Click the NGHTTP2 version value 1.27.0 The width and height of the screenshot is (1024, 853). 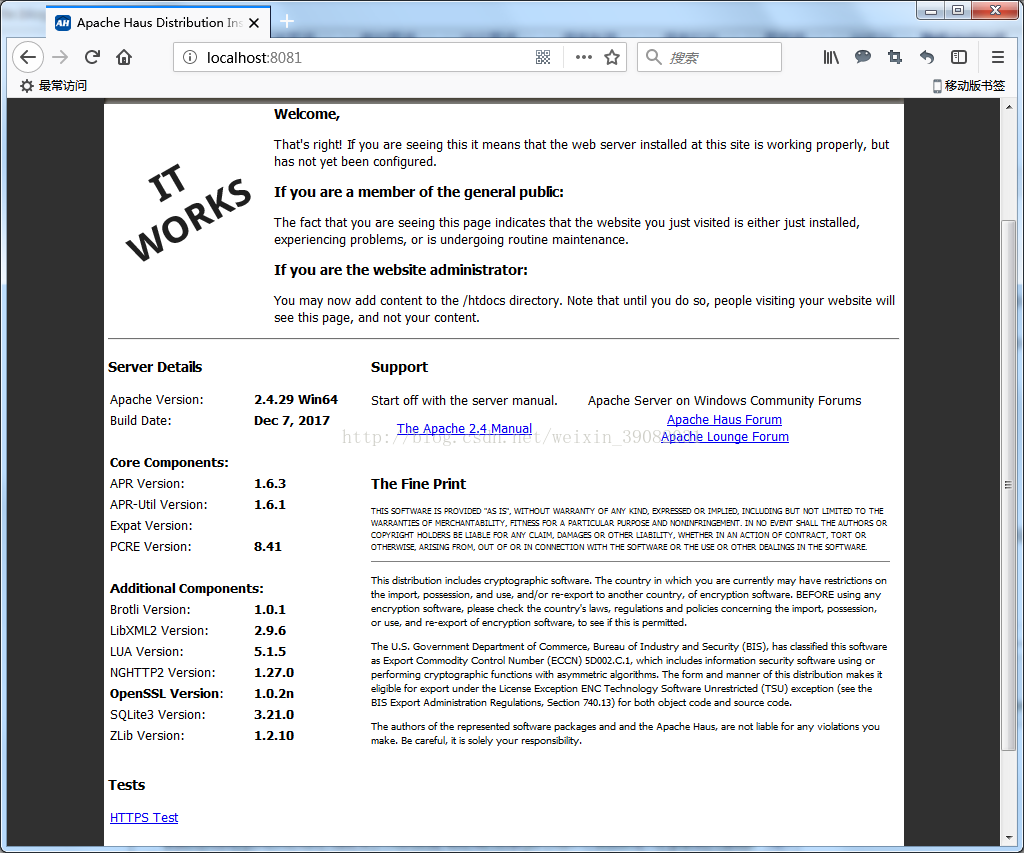[x=274, y=673]
